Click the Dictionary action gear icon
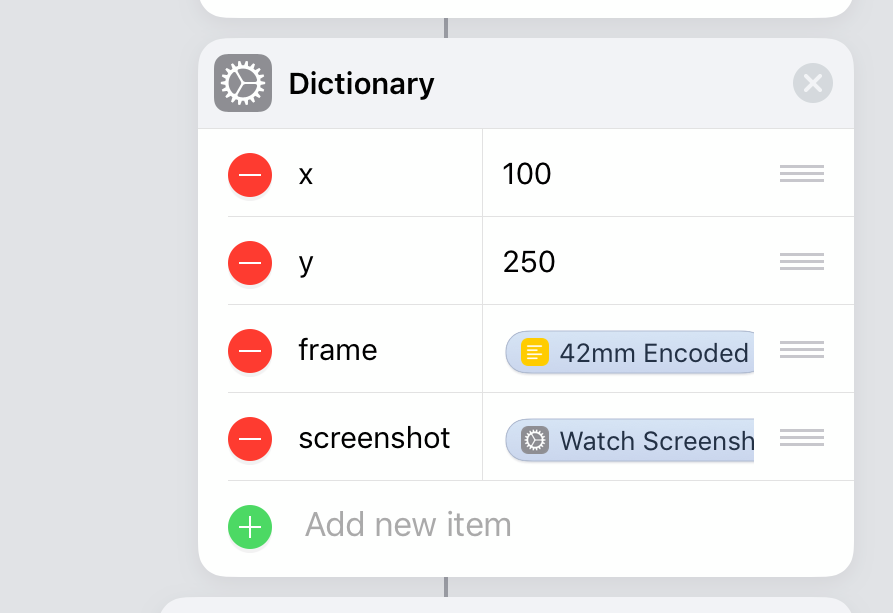The width and height of the screenshot is (893, 613). (243, 83)
